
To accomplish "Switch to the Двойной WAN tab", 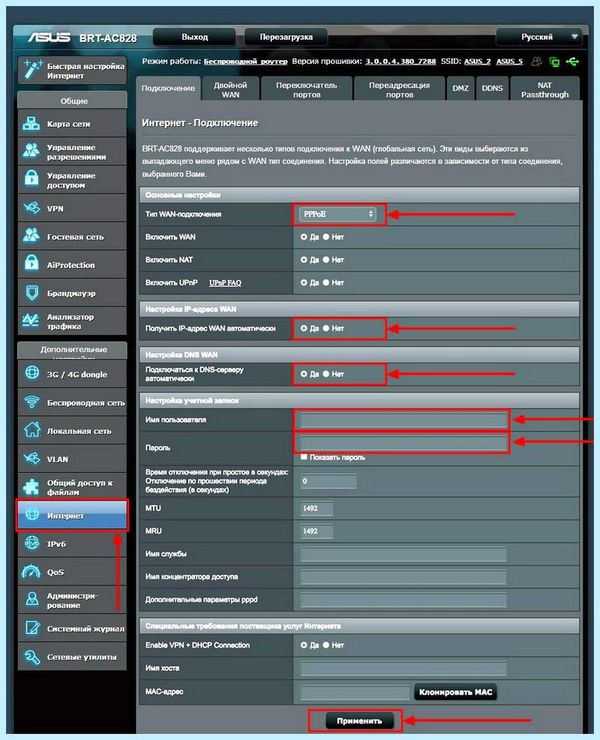I will tap(230, 89).
